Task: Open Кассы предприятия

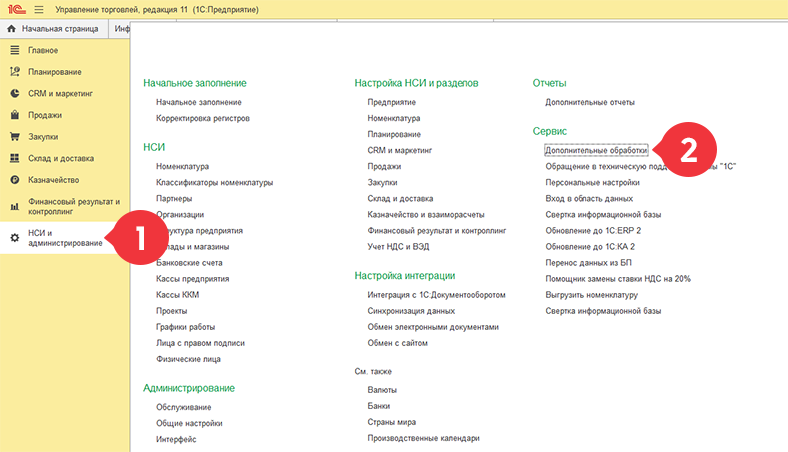Action: (x=192, y=279)
